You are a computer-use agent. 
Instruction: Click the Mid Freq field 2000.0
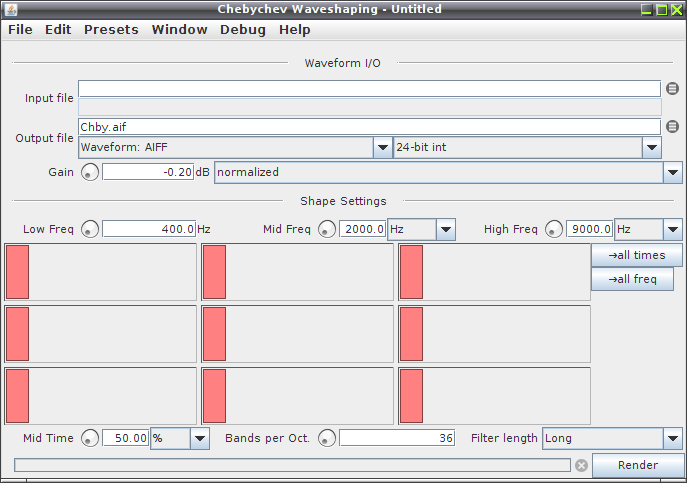(x=363, y=229)
